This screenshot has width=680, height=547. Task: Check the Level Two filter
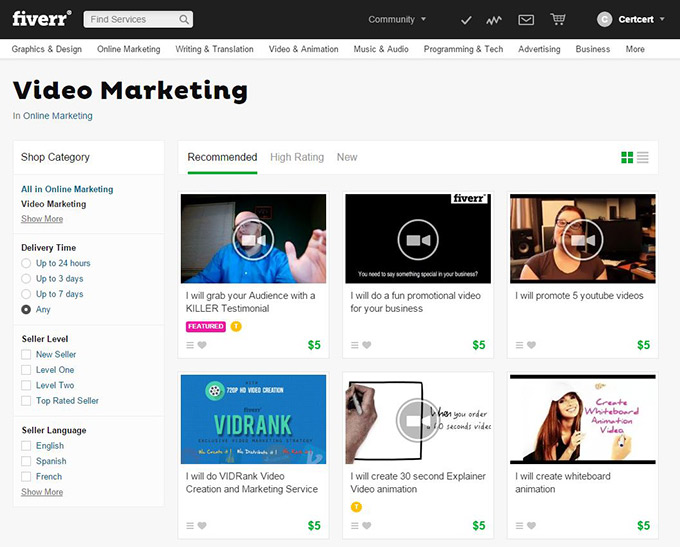[x=26, y=385]
